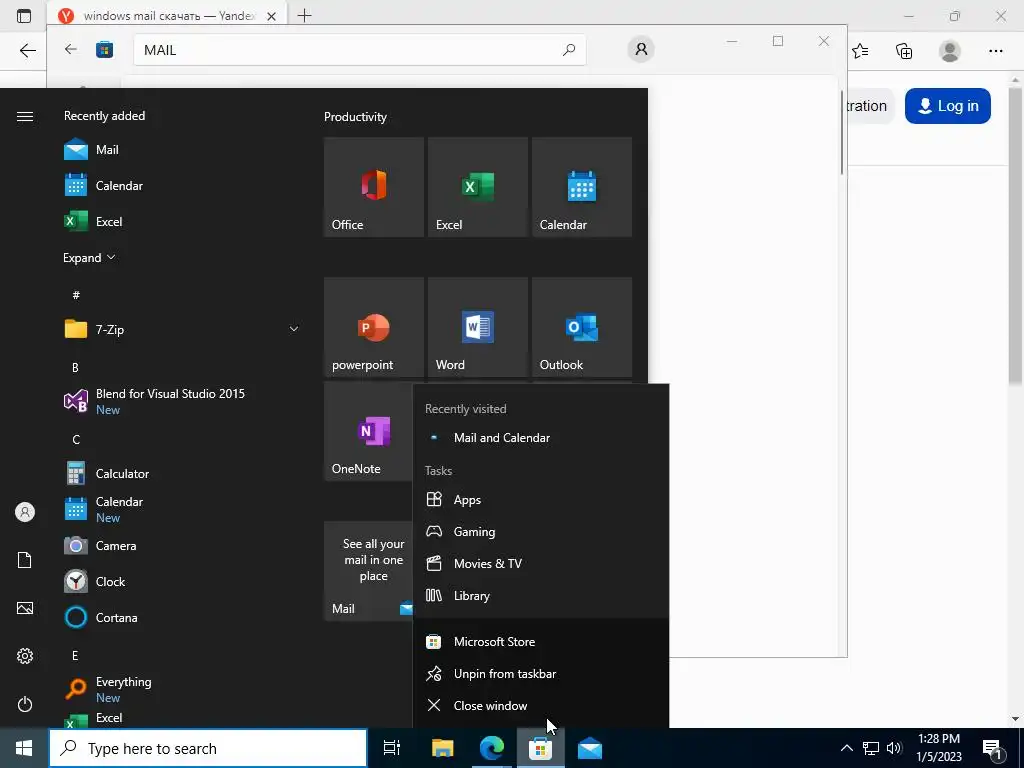Click the Office tile

click(374, 187)
